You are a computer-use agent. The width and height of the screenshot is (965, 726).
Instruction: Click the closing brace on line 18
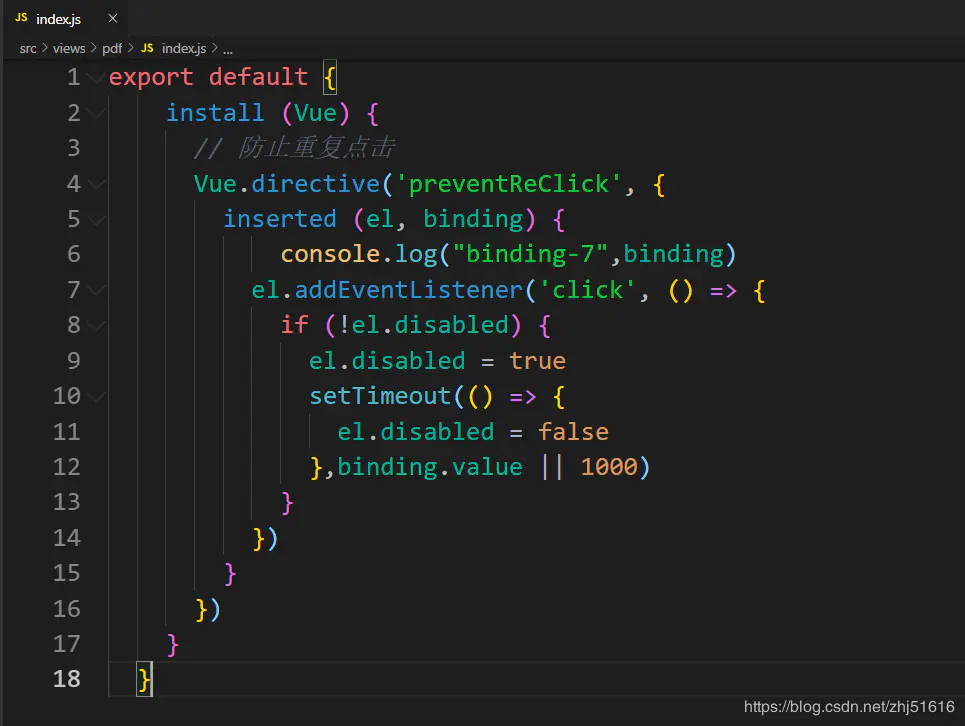coord(144,680)
